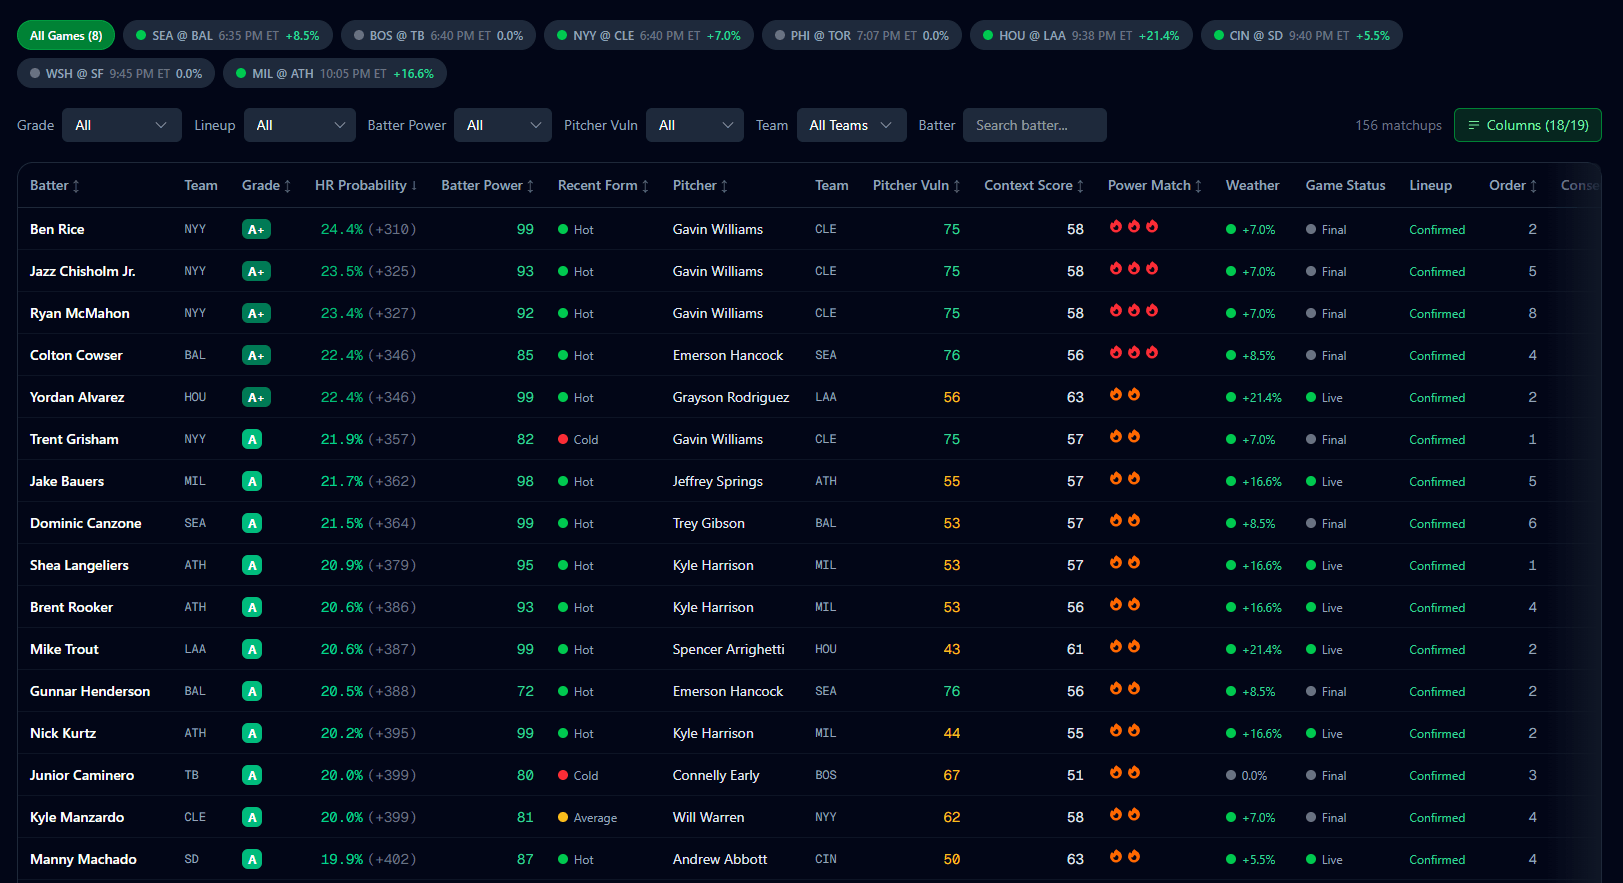Click flame icons in Manny Machado row

pyautogui.click(x=1125, y=857)
